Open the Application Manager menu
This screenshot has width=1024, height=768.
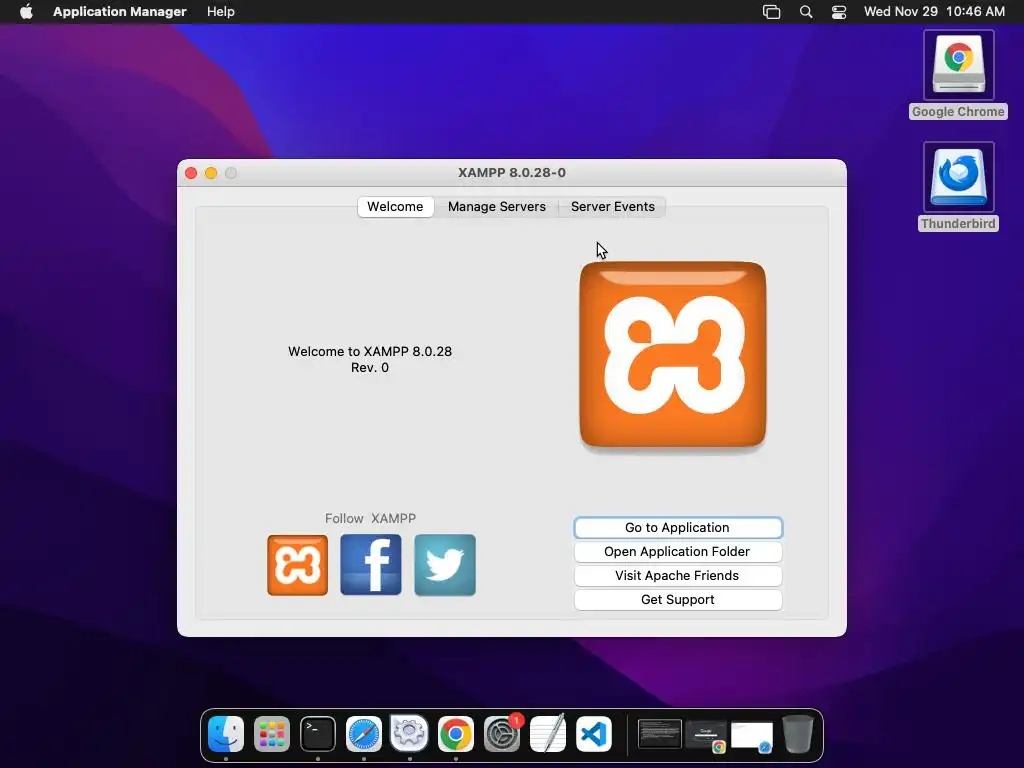120,12
